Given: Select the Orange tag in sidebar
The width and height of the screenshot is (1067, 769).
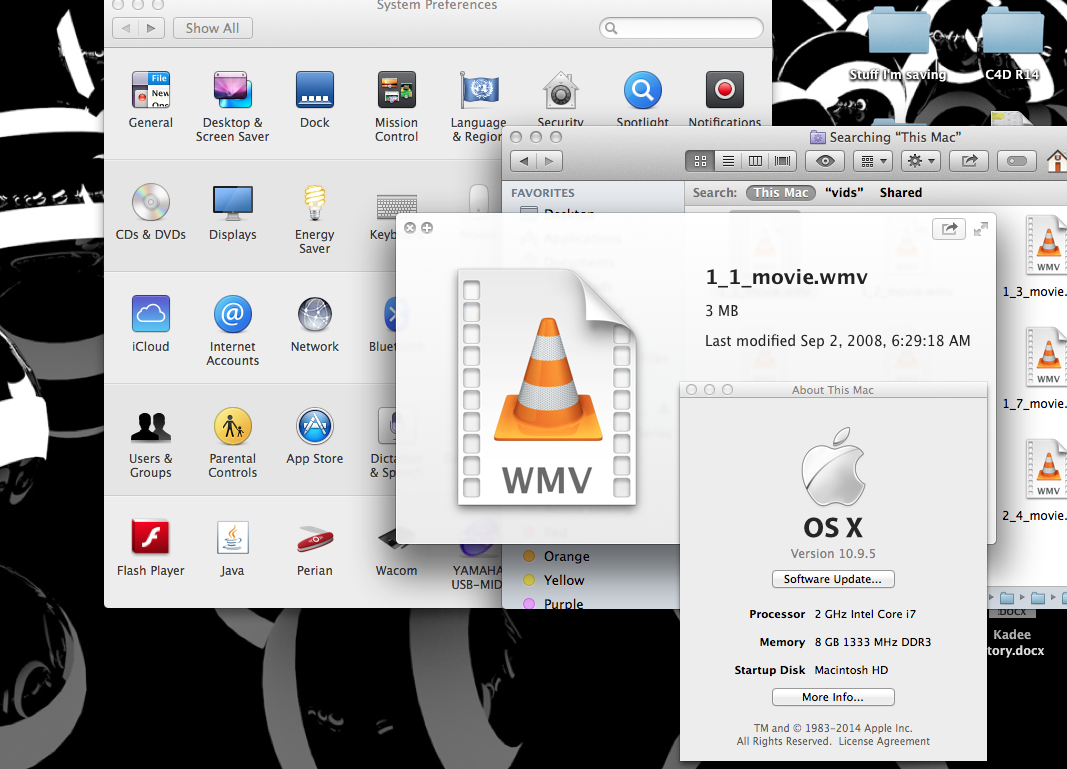Looking at the screenshot, I should tap(566, 556).
